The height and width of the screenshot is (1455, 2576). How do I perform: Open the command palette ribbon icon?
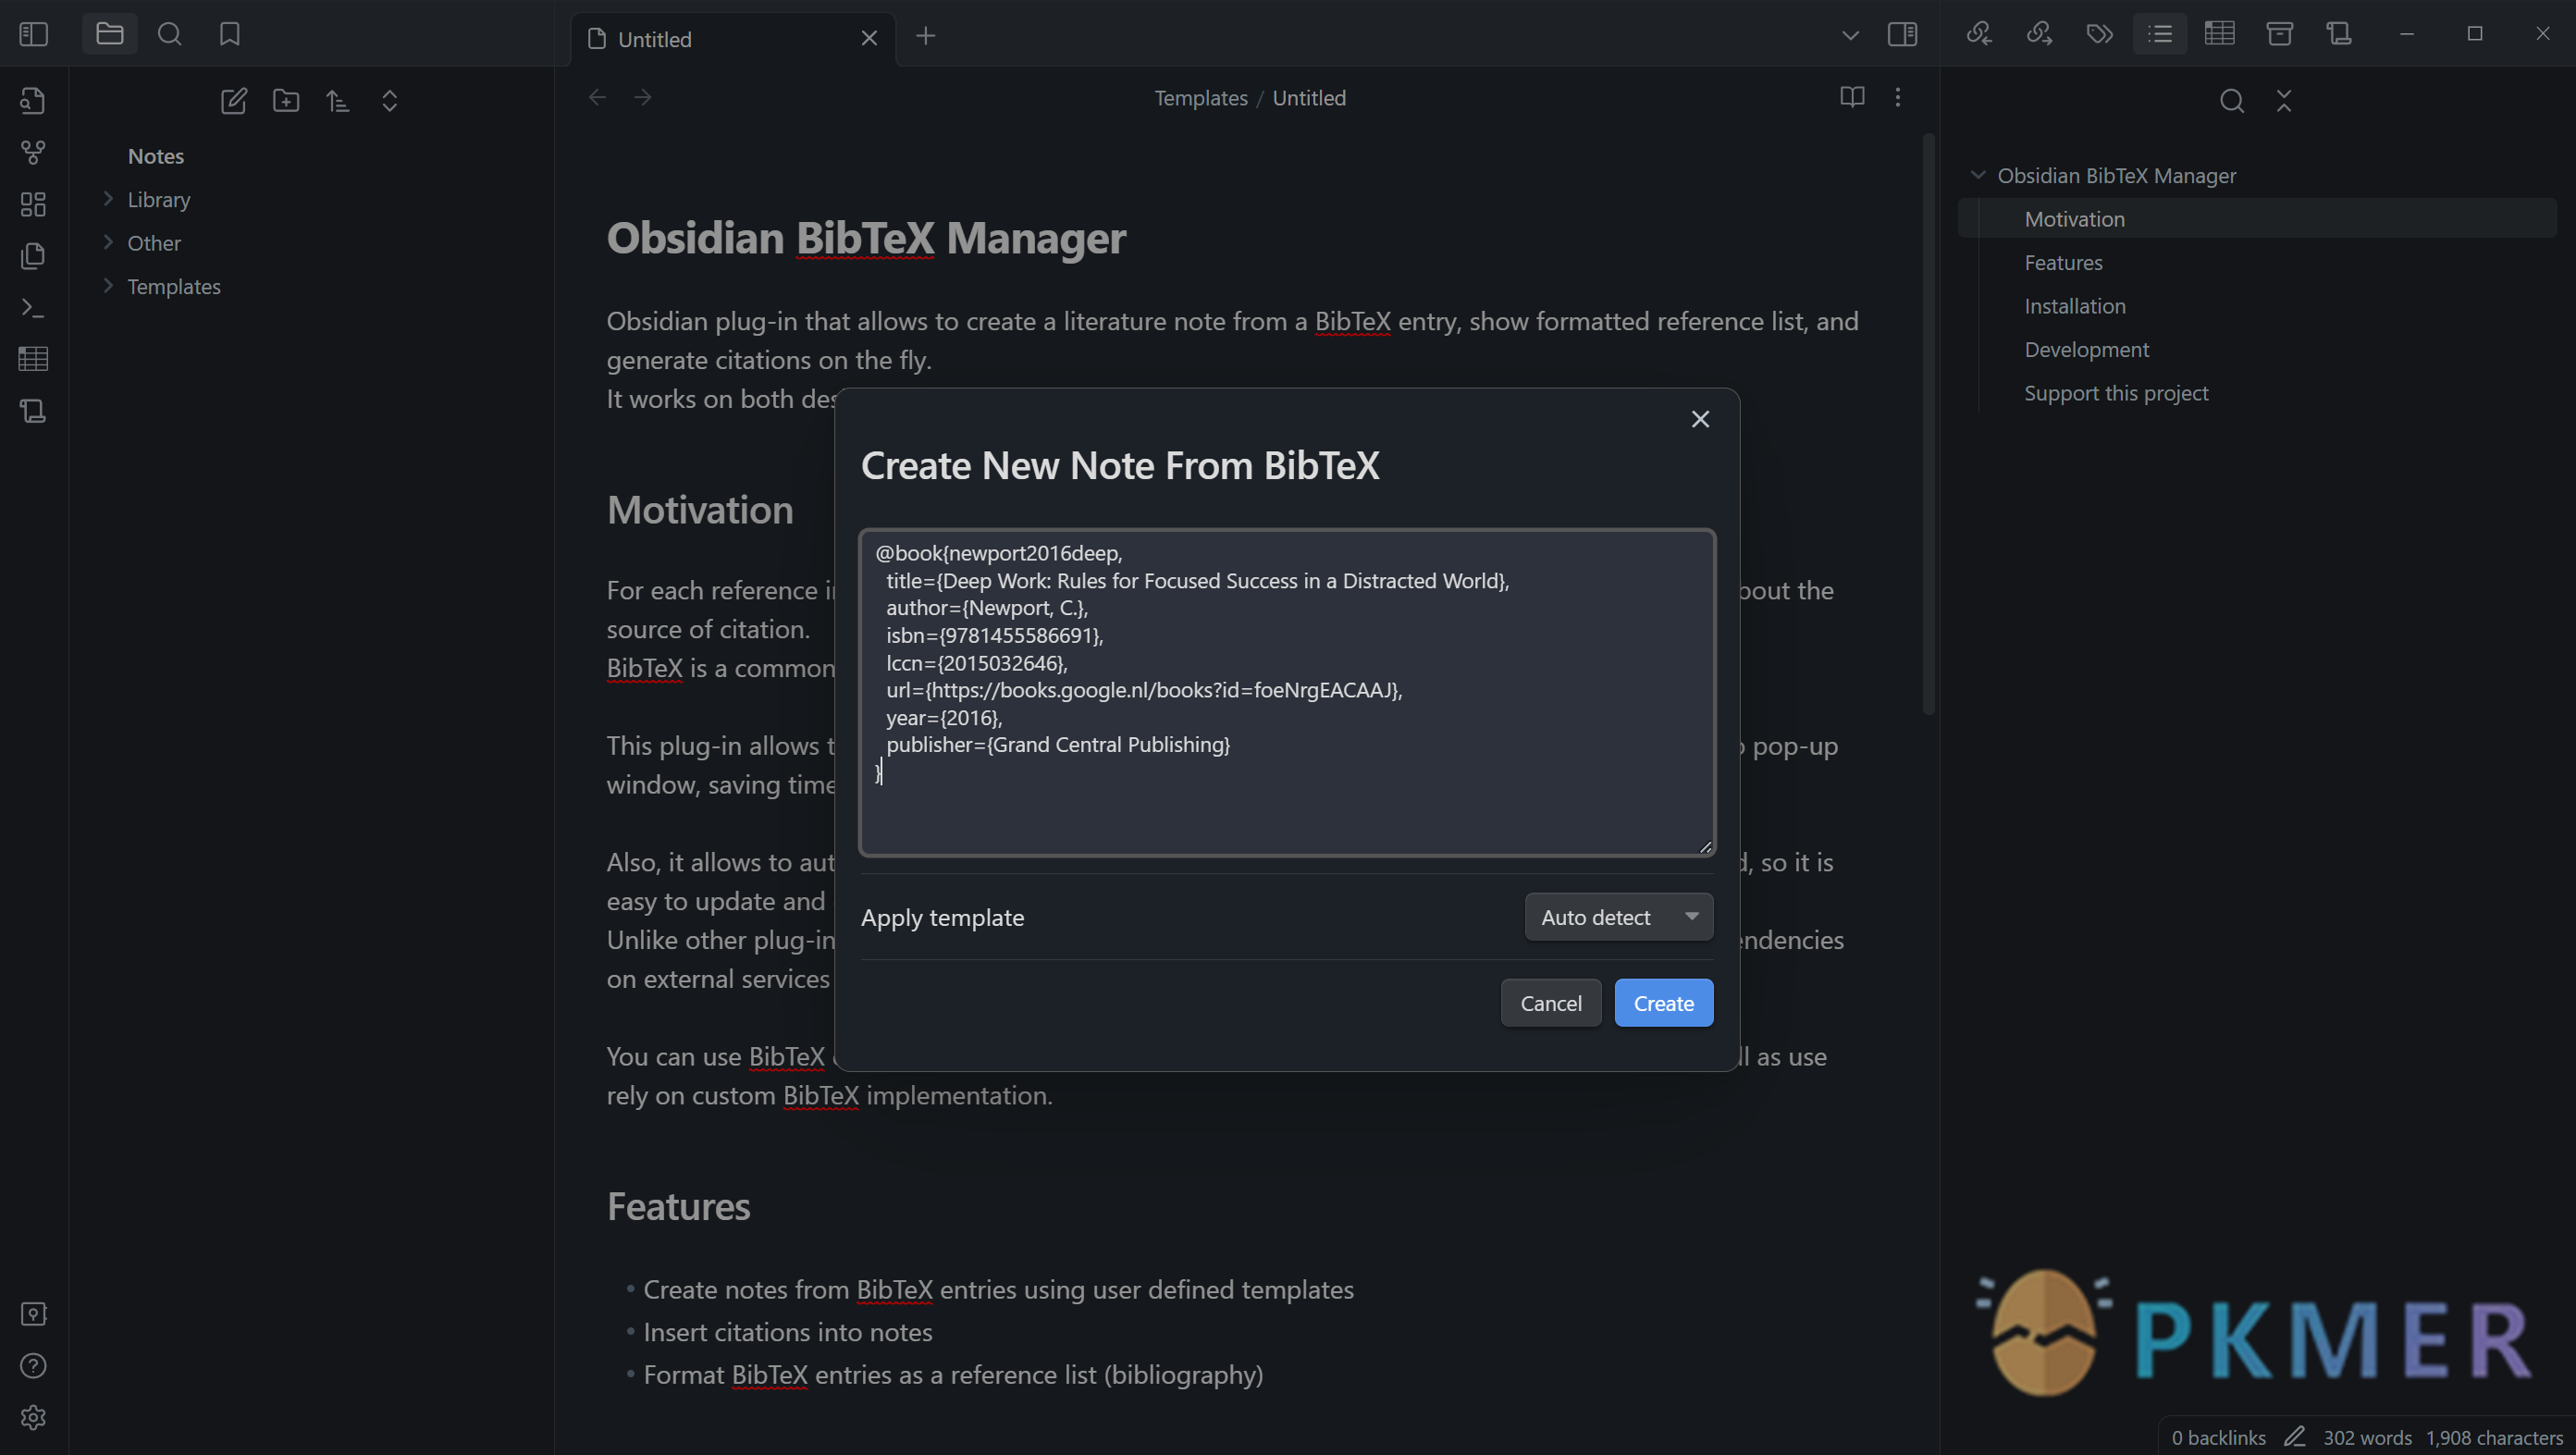click(34, 308)
